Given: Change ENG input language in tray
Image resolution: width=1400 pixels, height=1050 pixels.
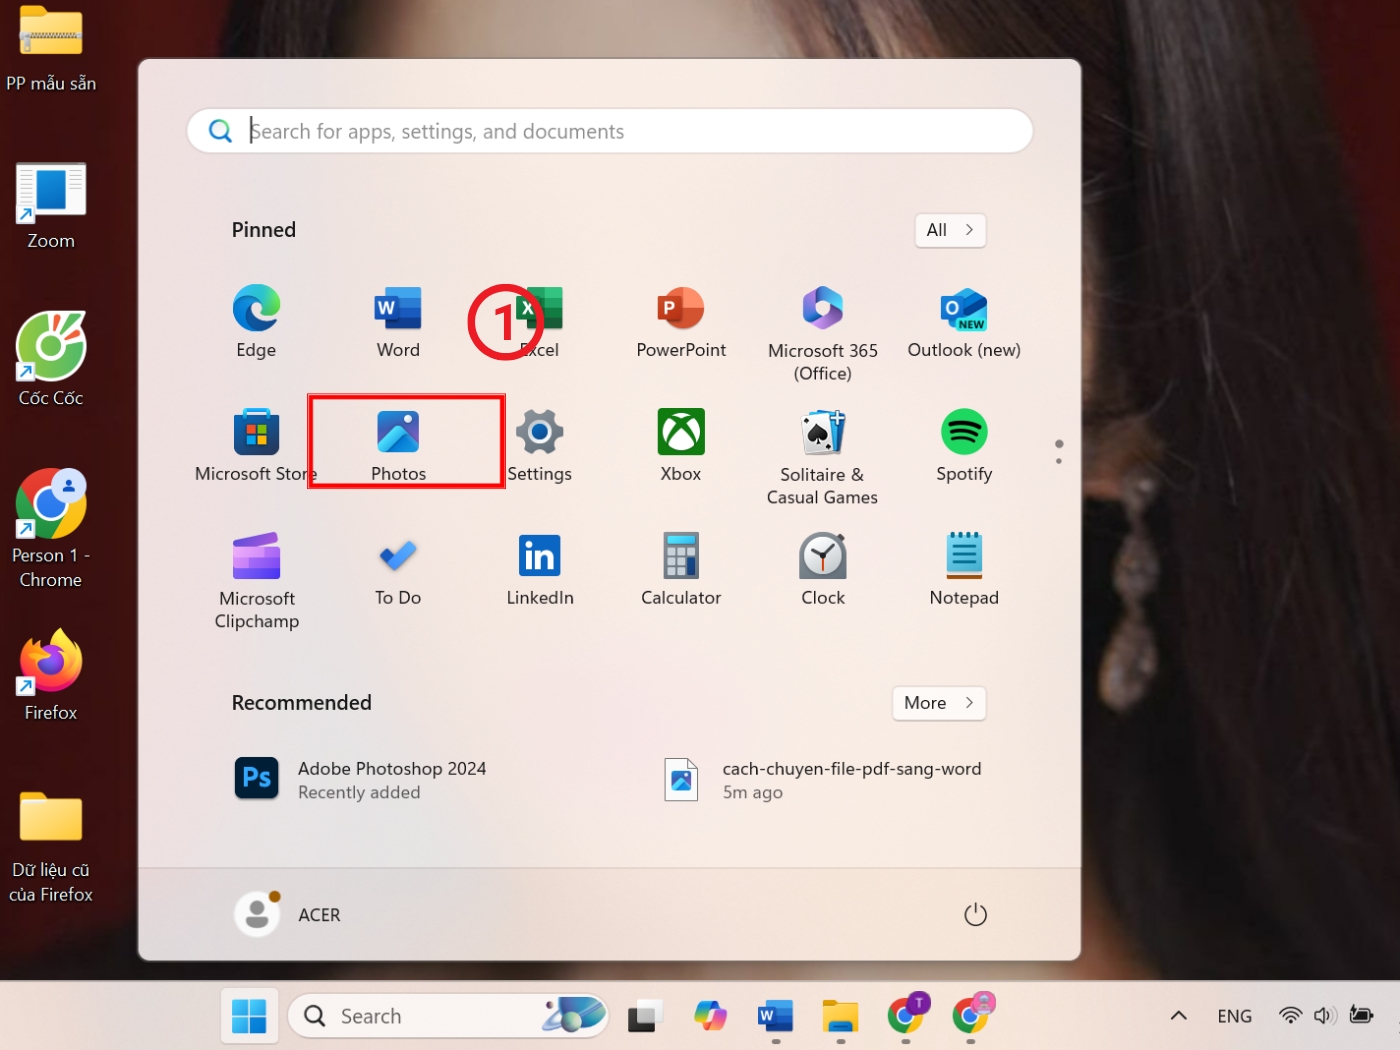Looking at the screenshot, I should pyautogui.click(x=1234, y=1016).
